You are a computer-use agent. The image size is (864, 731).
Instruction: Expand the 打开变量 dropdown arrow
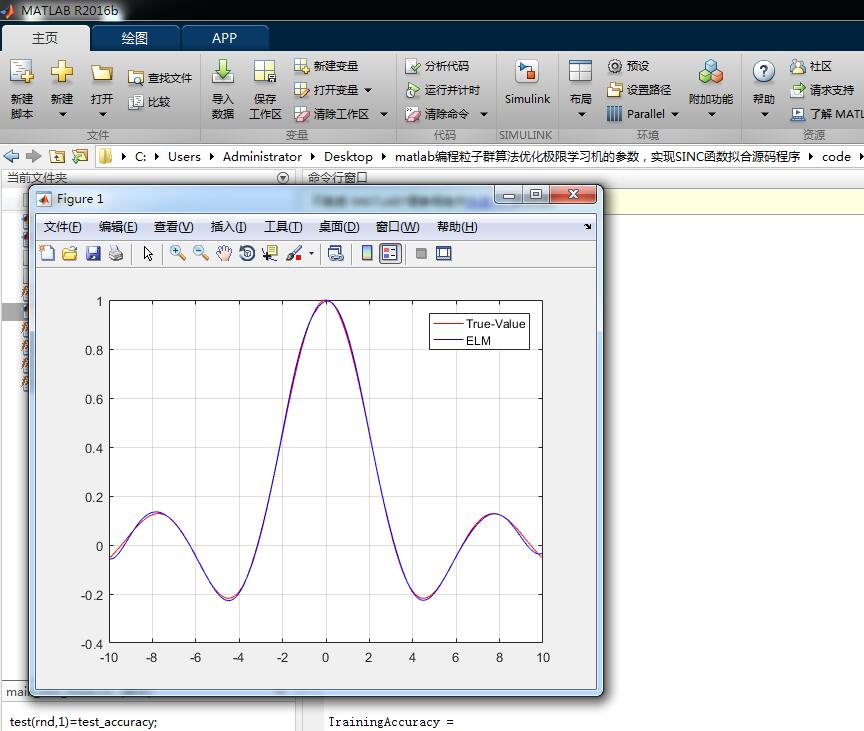[368, 90]
